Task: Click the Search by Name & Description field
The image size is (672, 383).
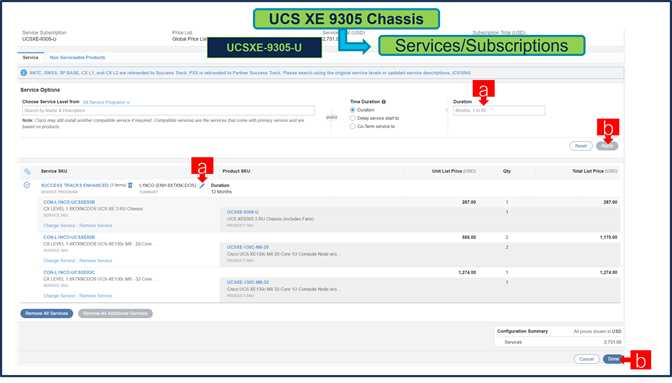Action: pos(168,111)
